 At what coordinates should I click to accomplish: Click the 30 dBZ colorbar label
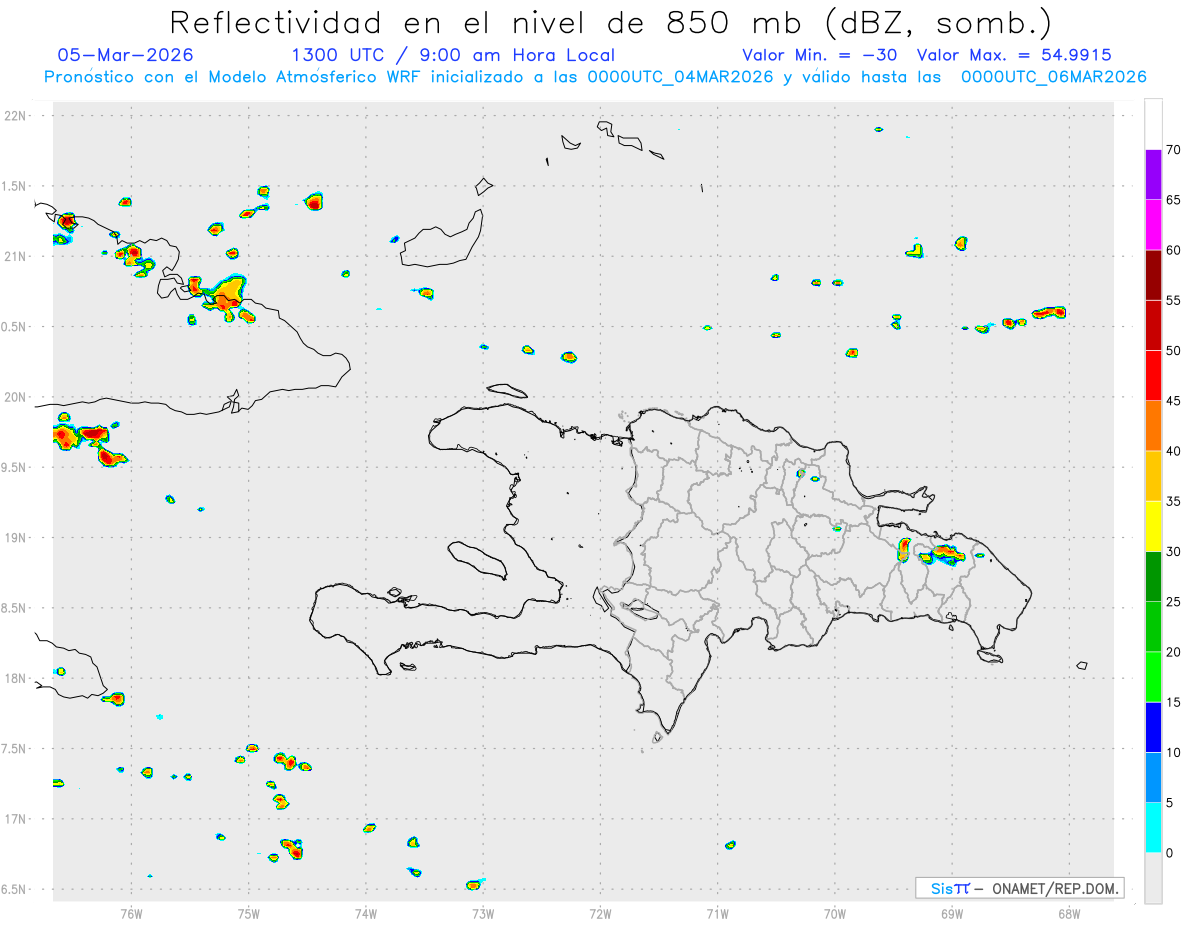[1174, 552]
